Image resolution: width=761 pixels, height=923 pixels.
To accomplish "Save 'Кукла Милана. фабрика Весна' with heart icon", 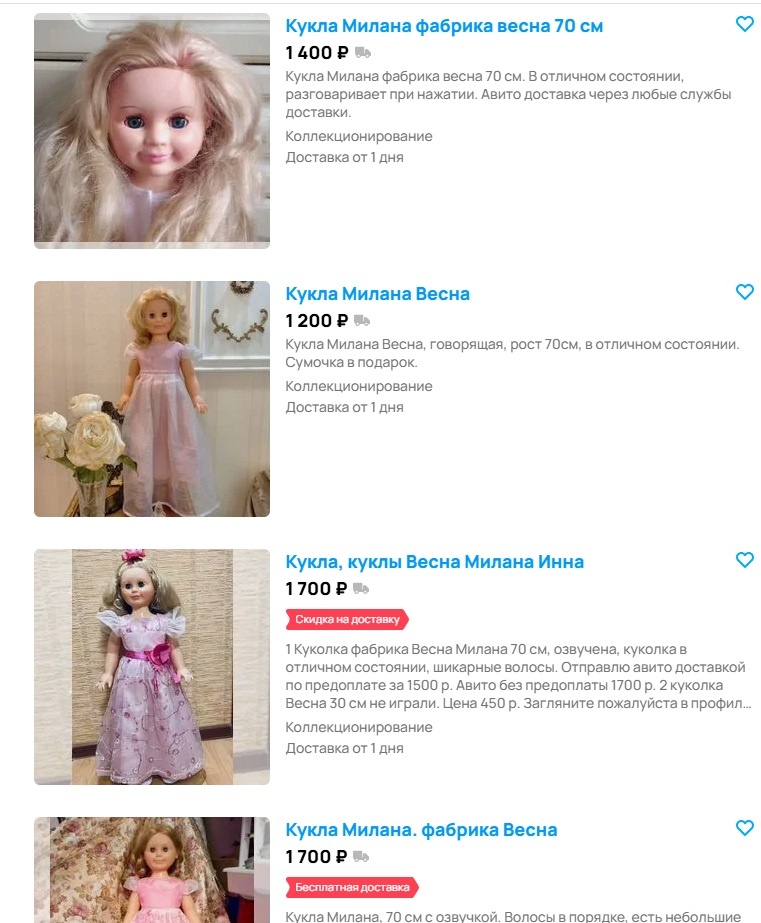I will pos(745,828).
